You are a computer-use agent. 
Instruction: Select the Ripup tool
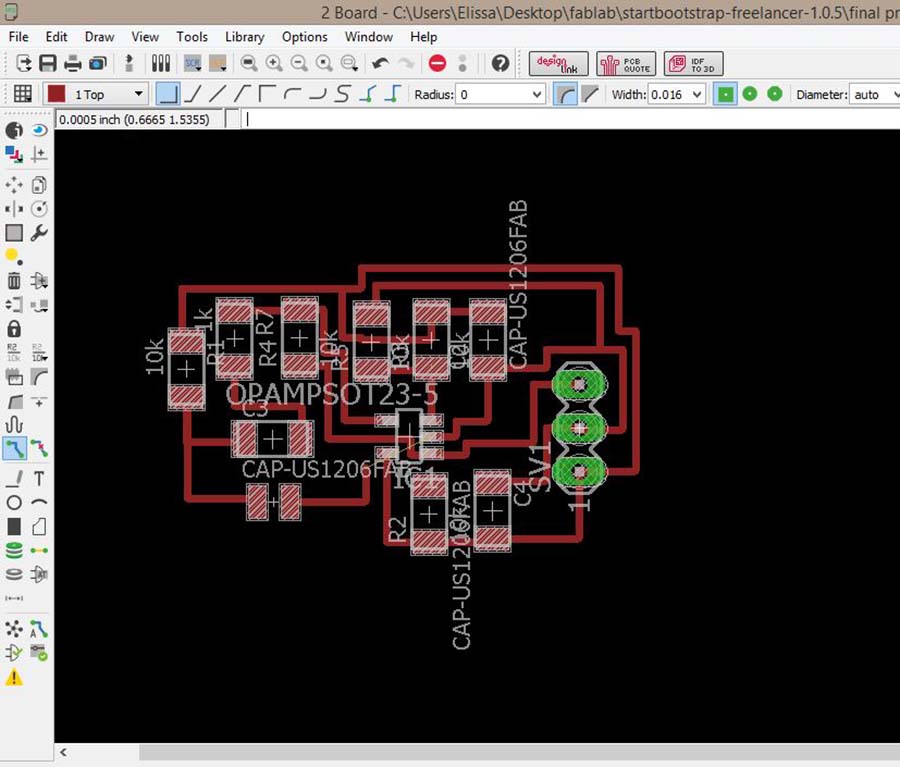[x=39, y=448]
